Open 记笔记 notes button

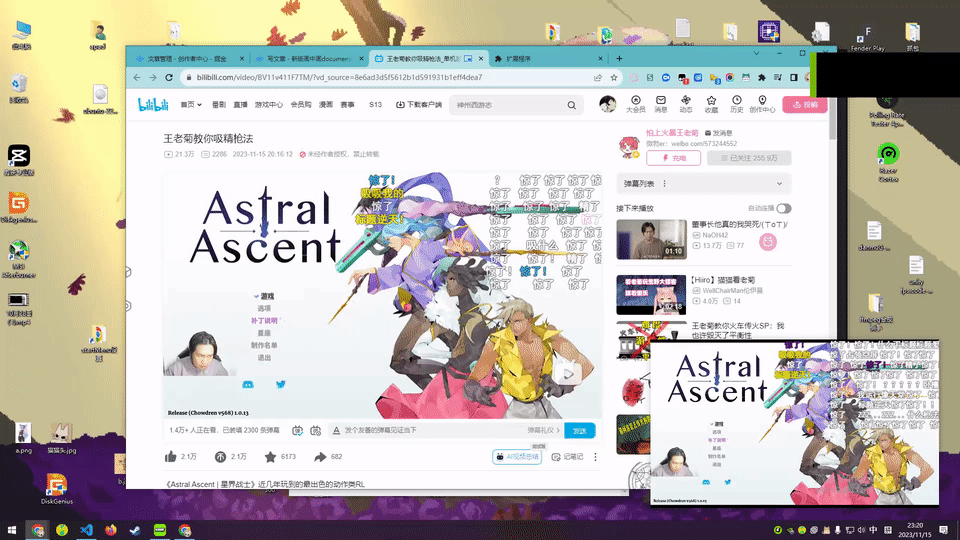pyautogui.click(x=568, y=457)
